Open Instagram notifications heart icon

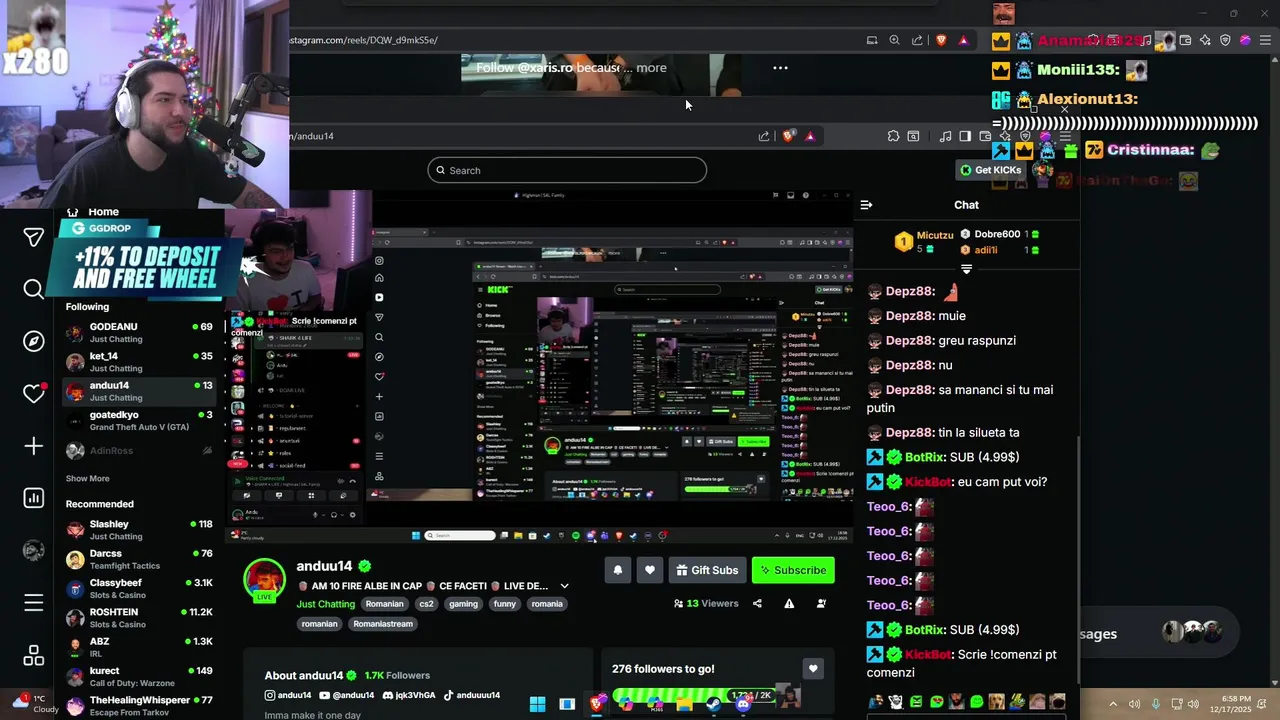[33, 393]
